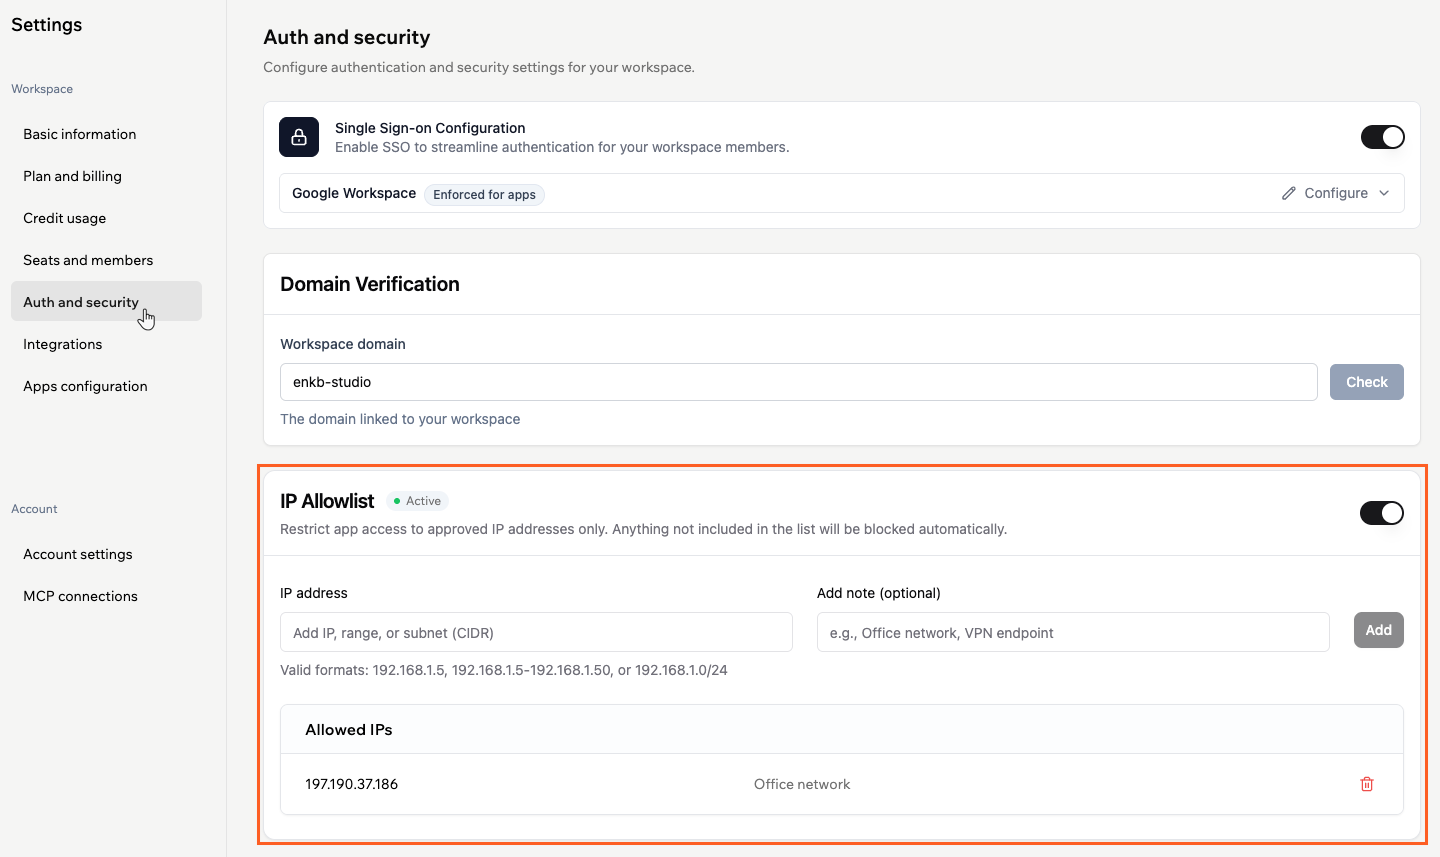1440x857 pixels.
Task: Click the Add note optional input field
Action: (1072, 632)
